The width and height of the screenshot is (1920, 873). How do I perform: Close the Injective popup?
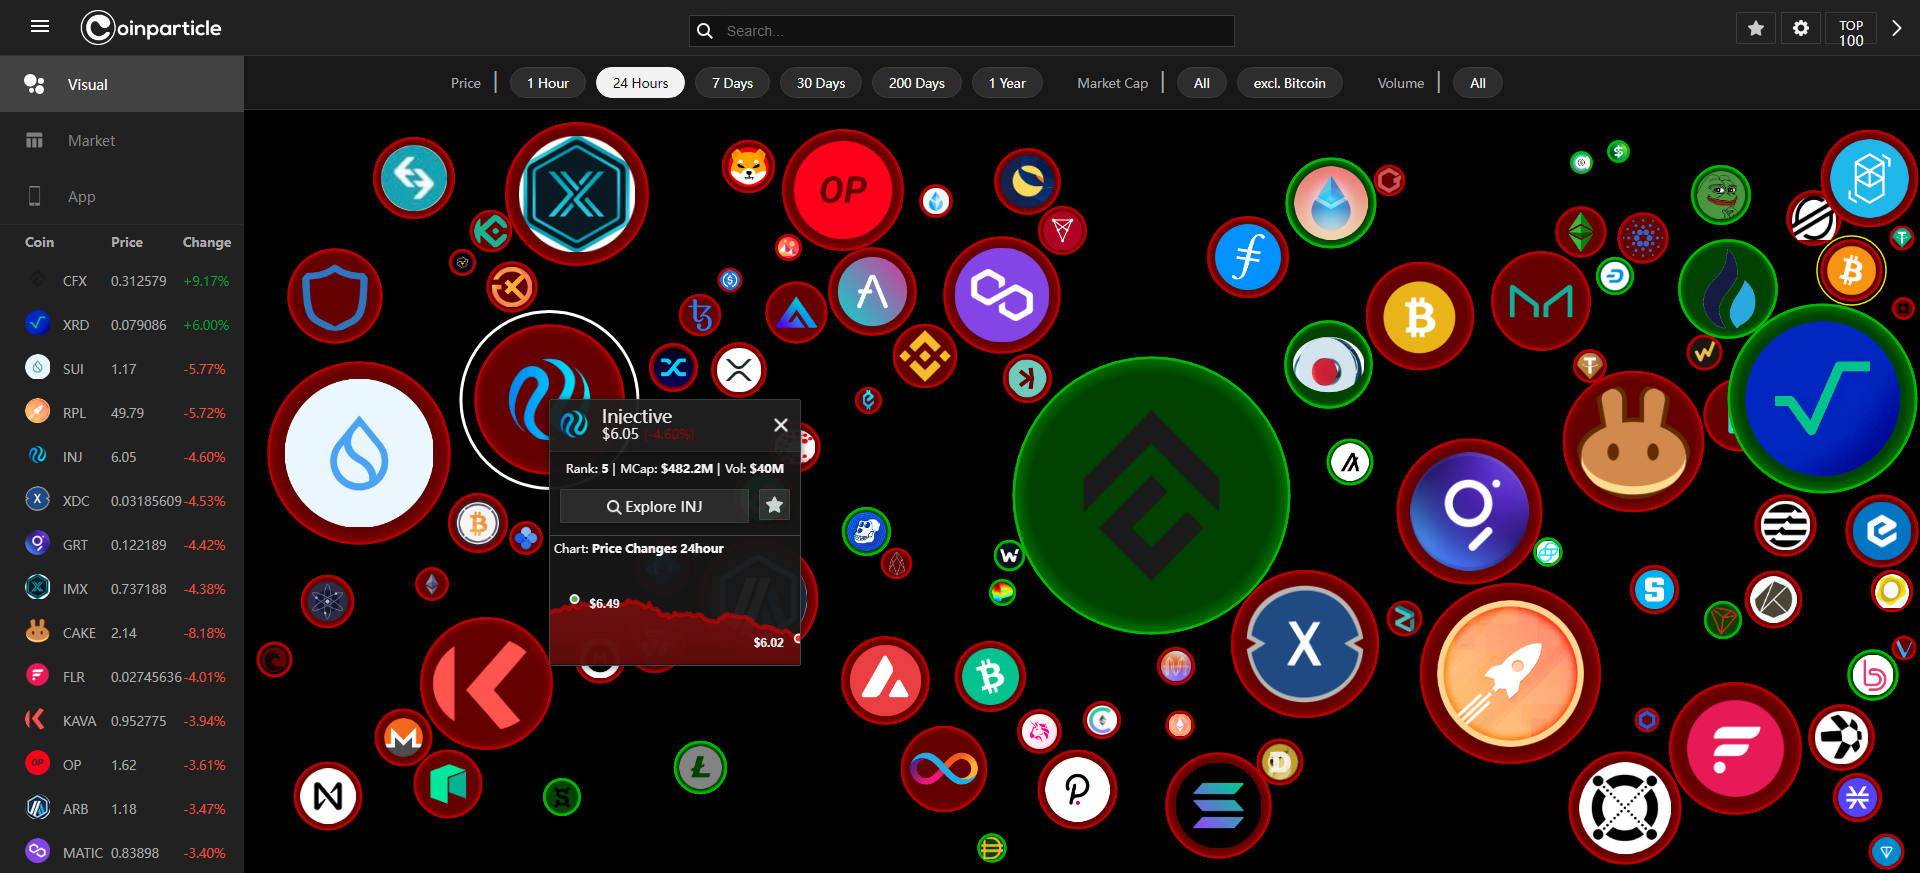pyautogui.click(x=781, y=425)
